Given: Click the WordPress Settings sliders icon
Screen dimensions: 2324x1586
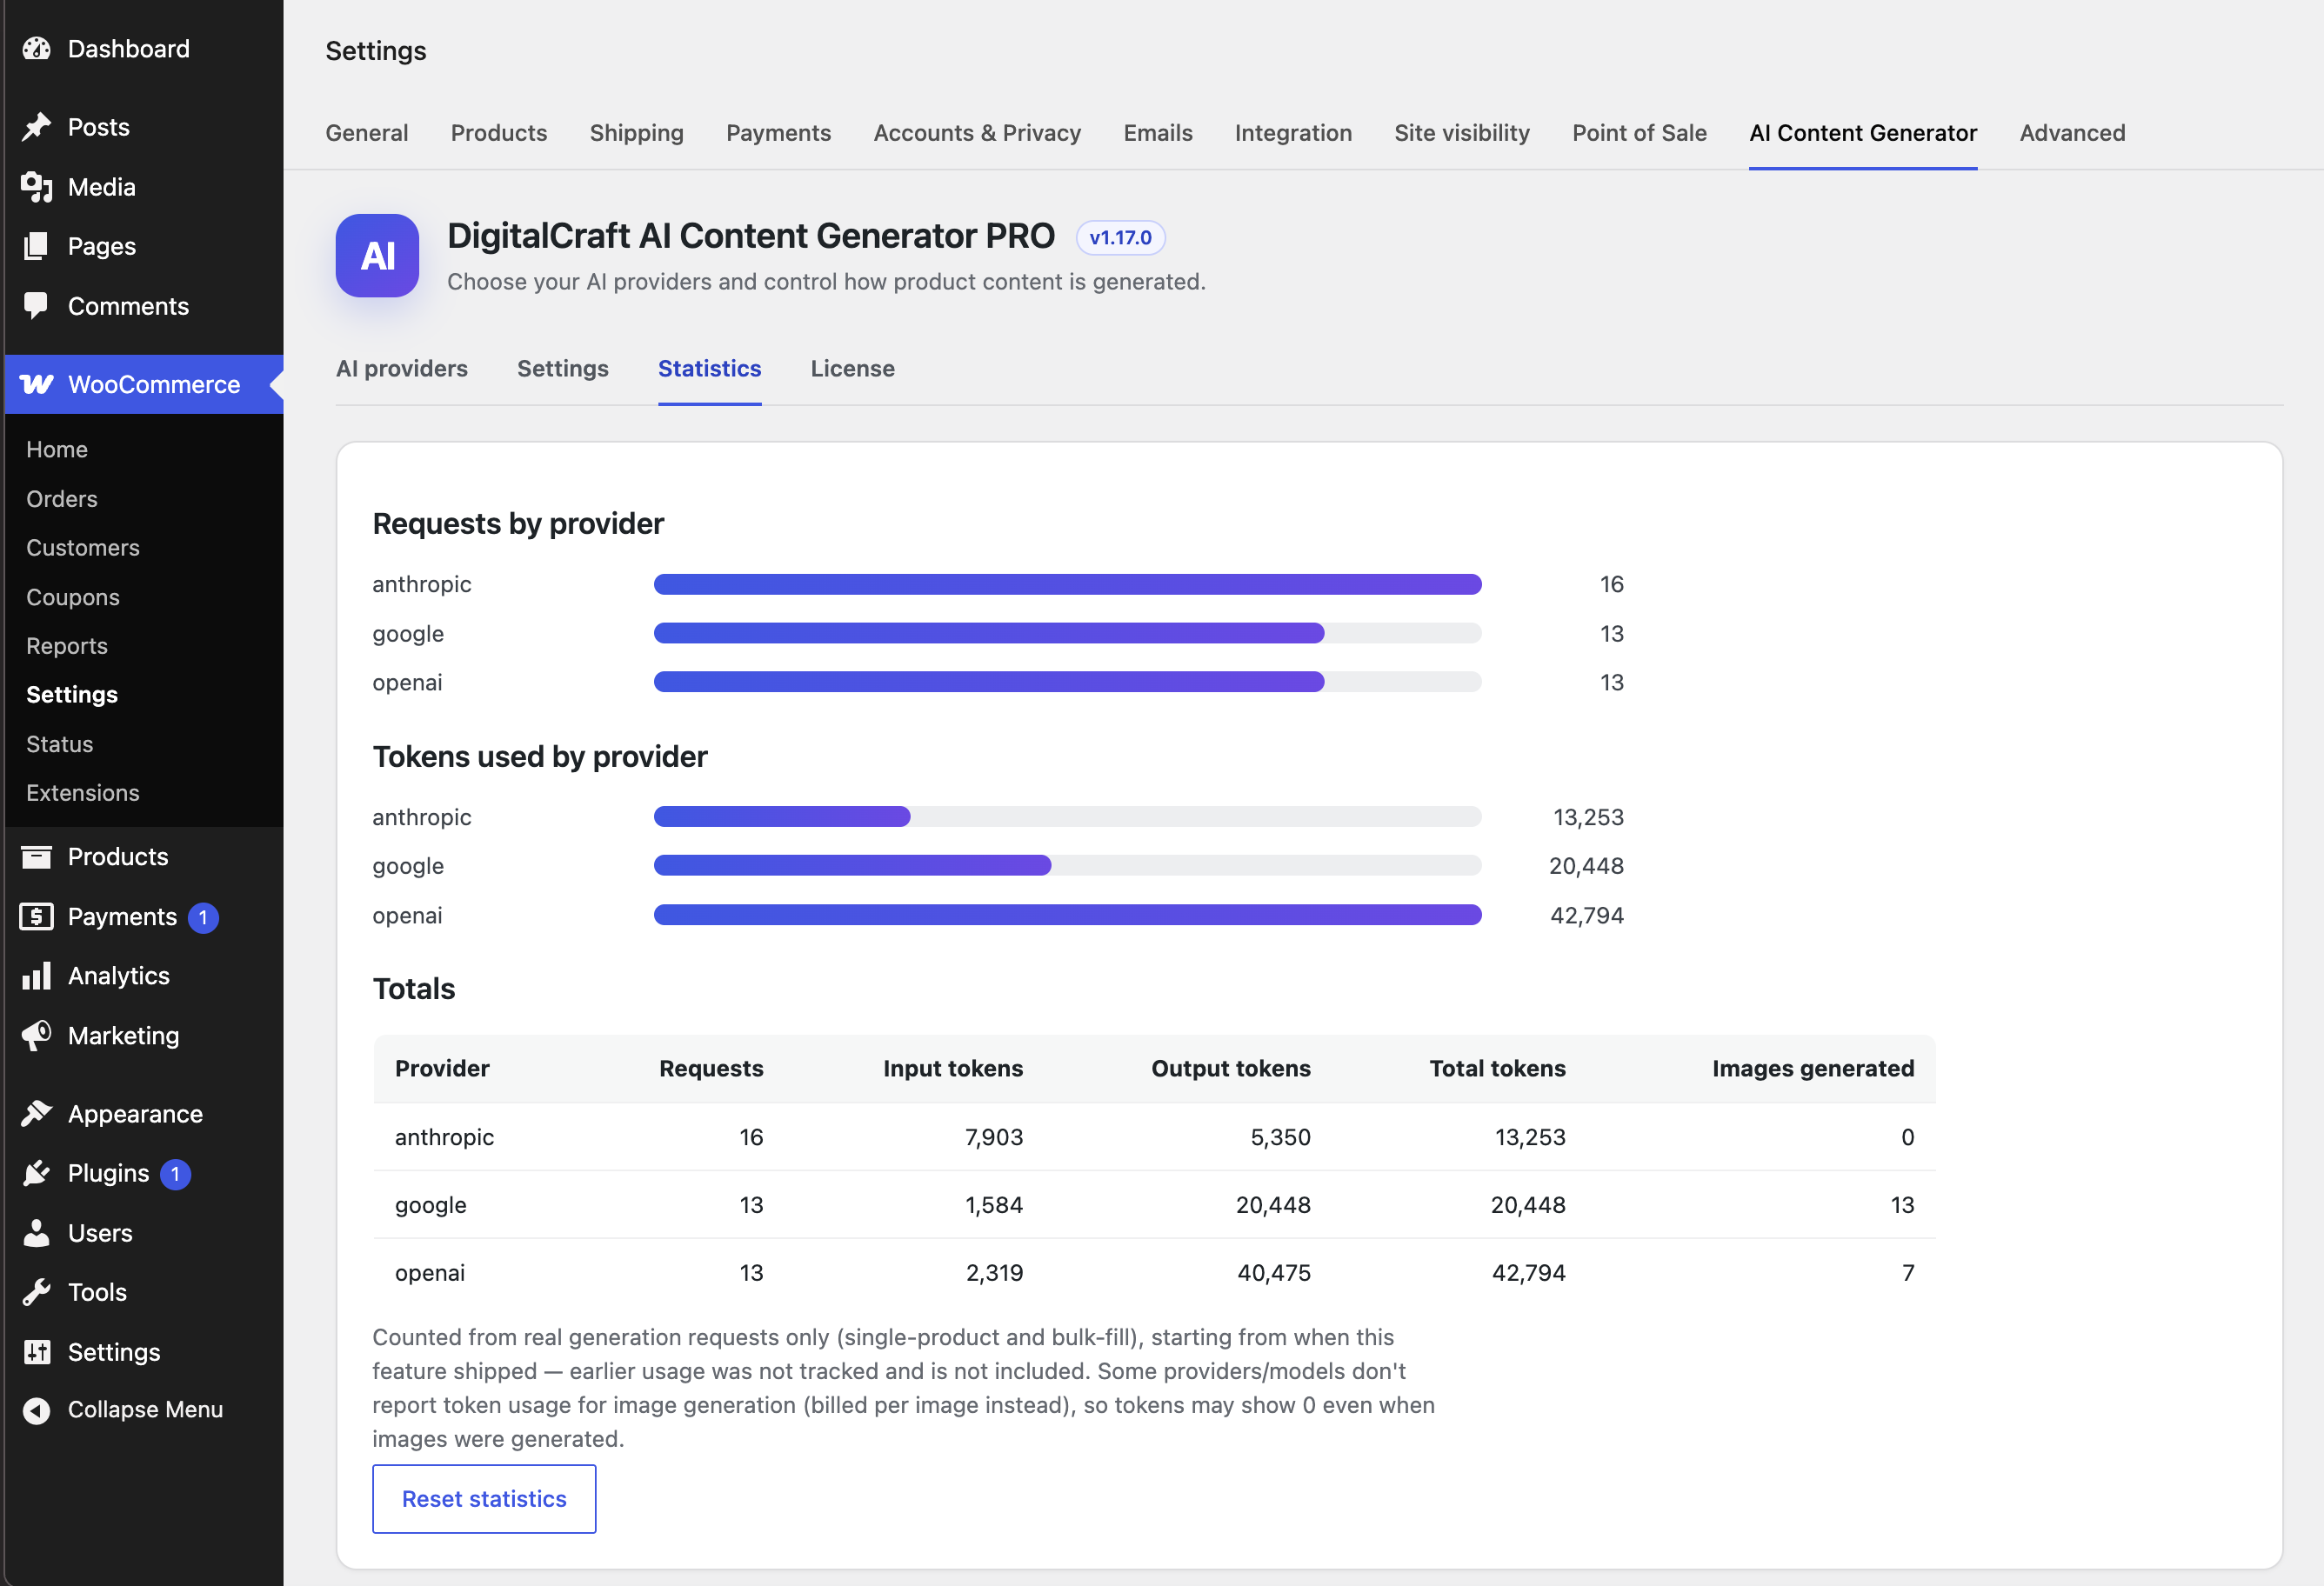Looking at the screenshot, I should [x=37, y=1352].
